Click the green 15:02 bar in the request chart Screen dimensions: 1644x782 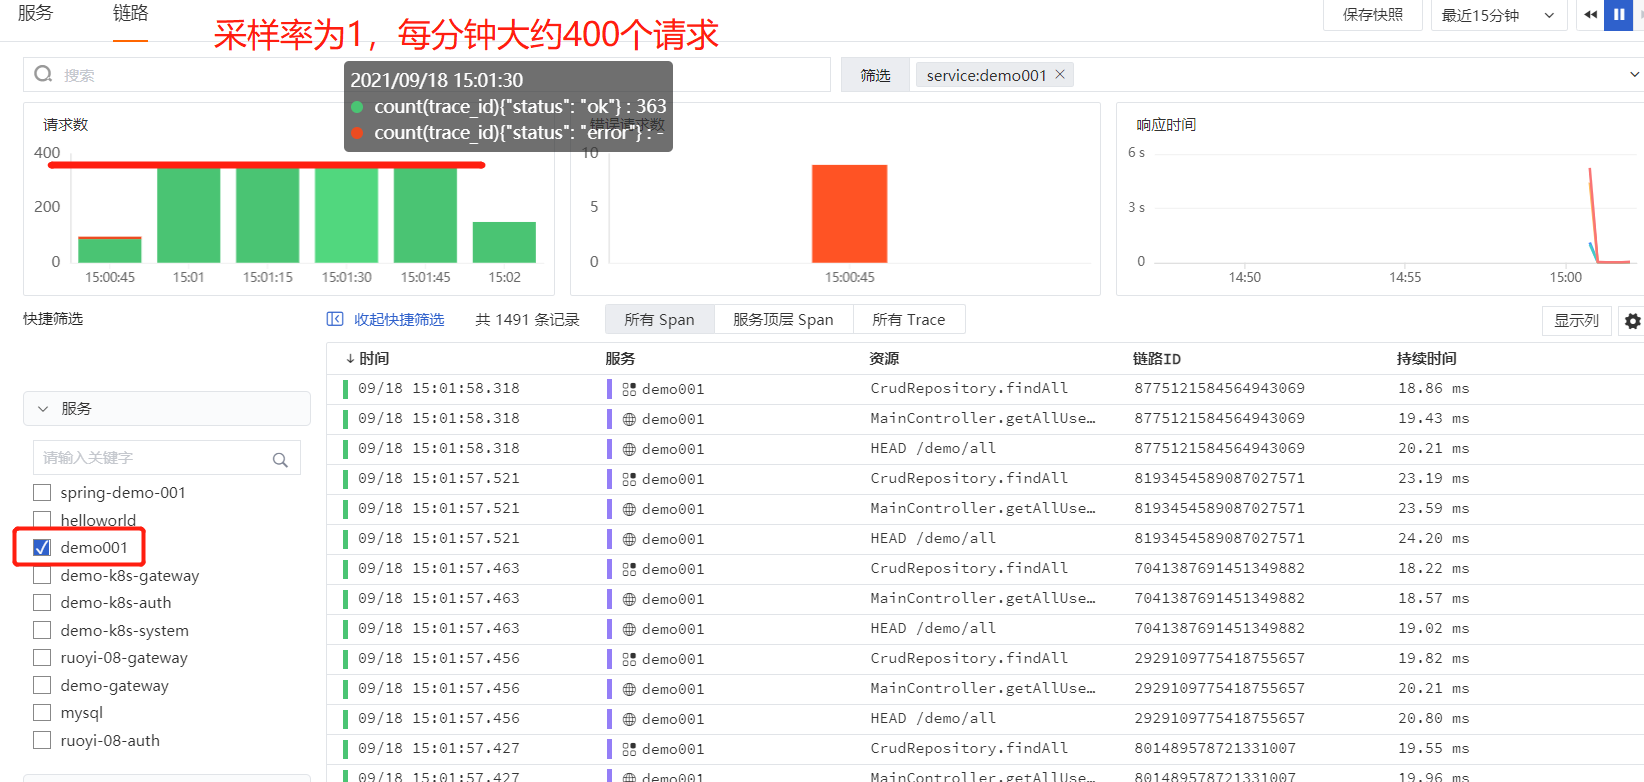504,242
